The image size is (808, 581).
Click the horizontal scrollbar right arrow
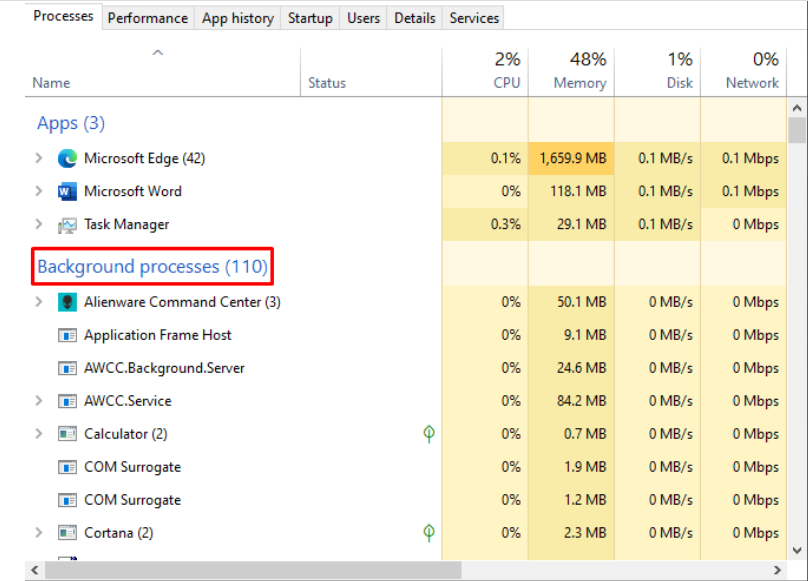click(x=777, y=570)
